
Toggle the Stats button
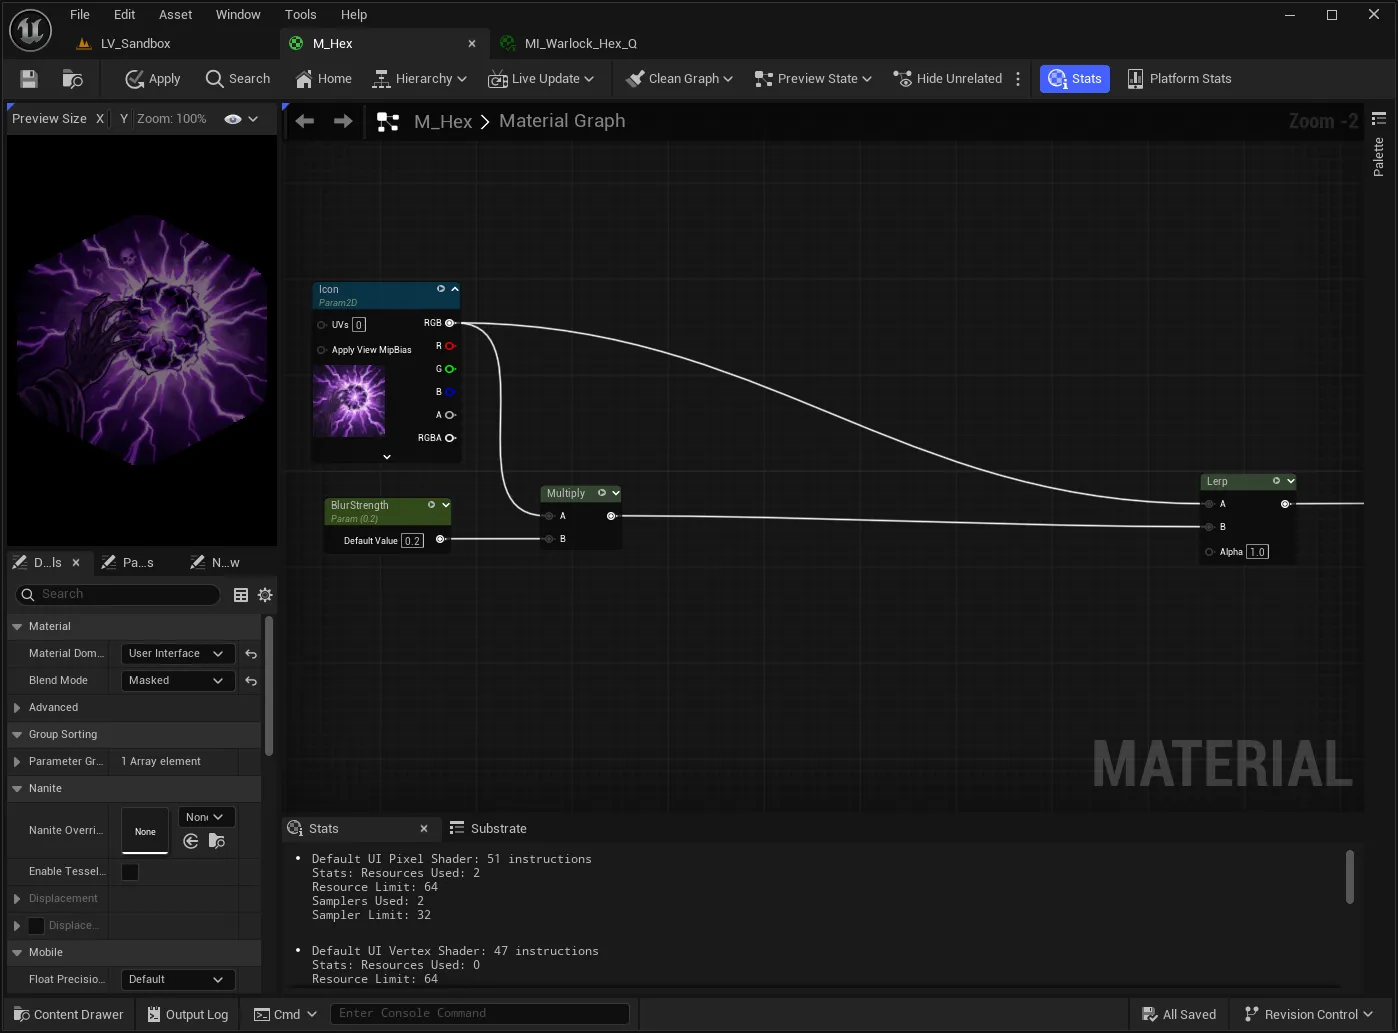tap(1075, 79)
